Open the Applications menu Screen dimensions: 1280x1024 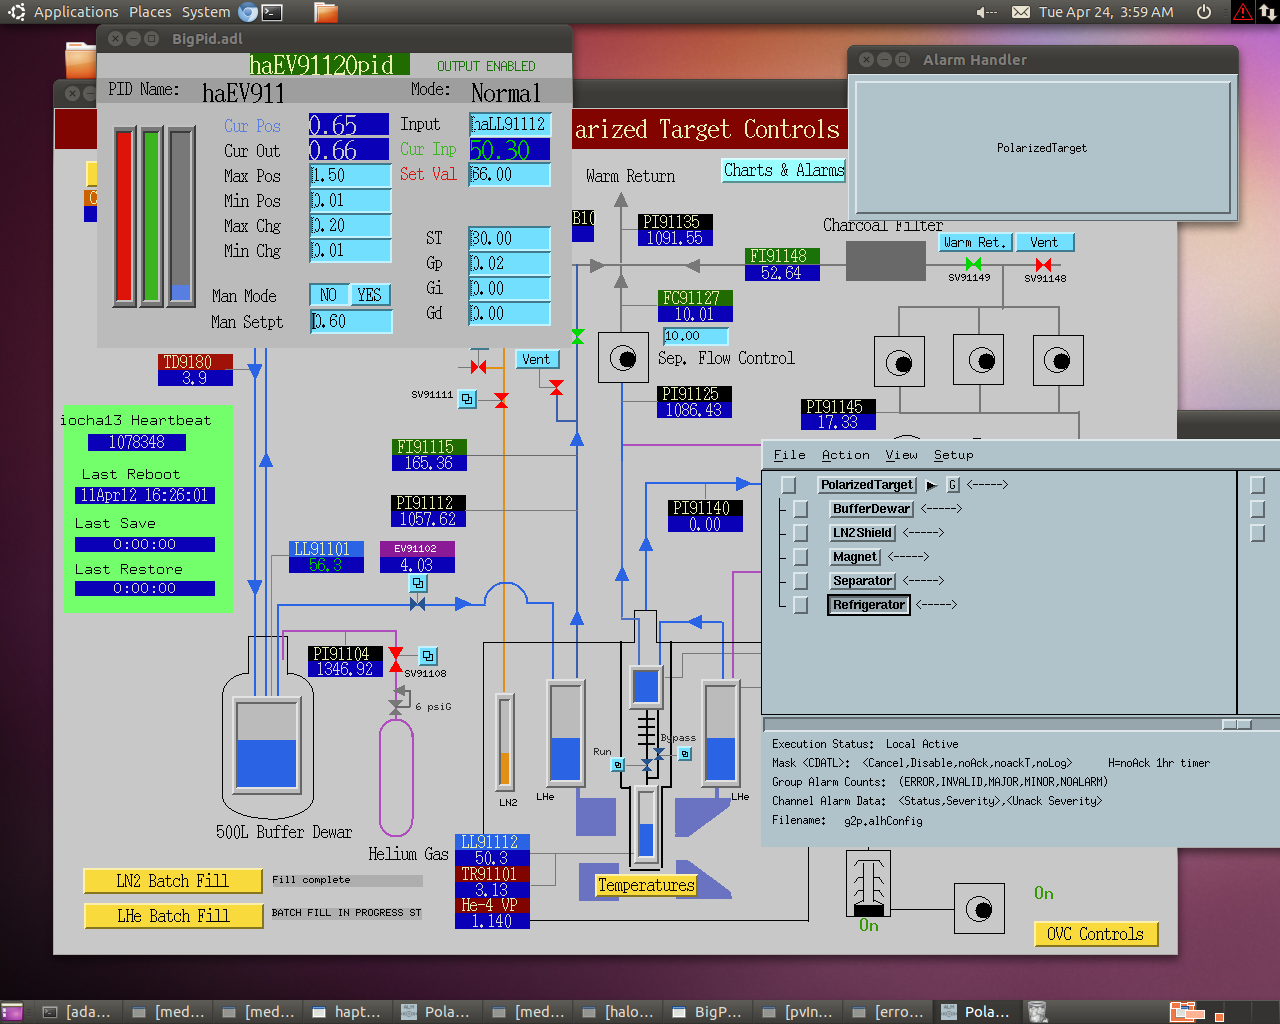tap(76, 12)
